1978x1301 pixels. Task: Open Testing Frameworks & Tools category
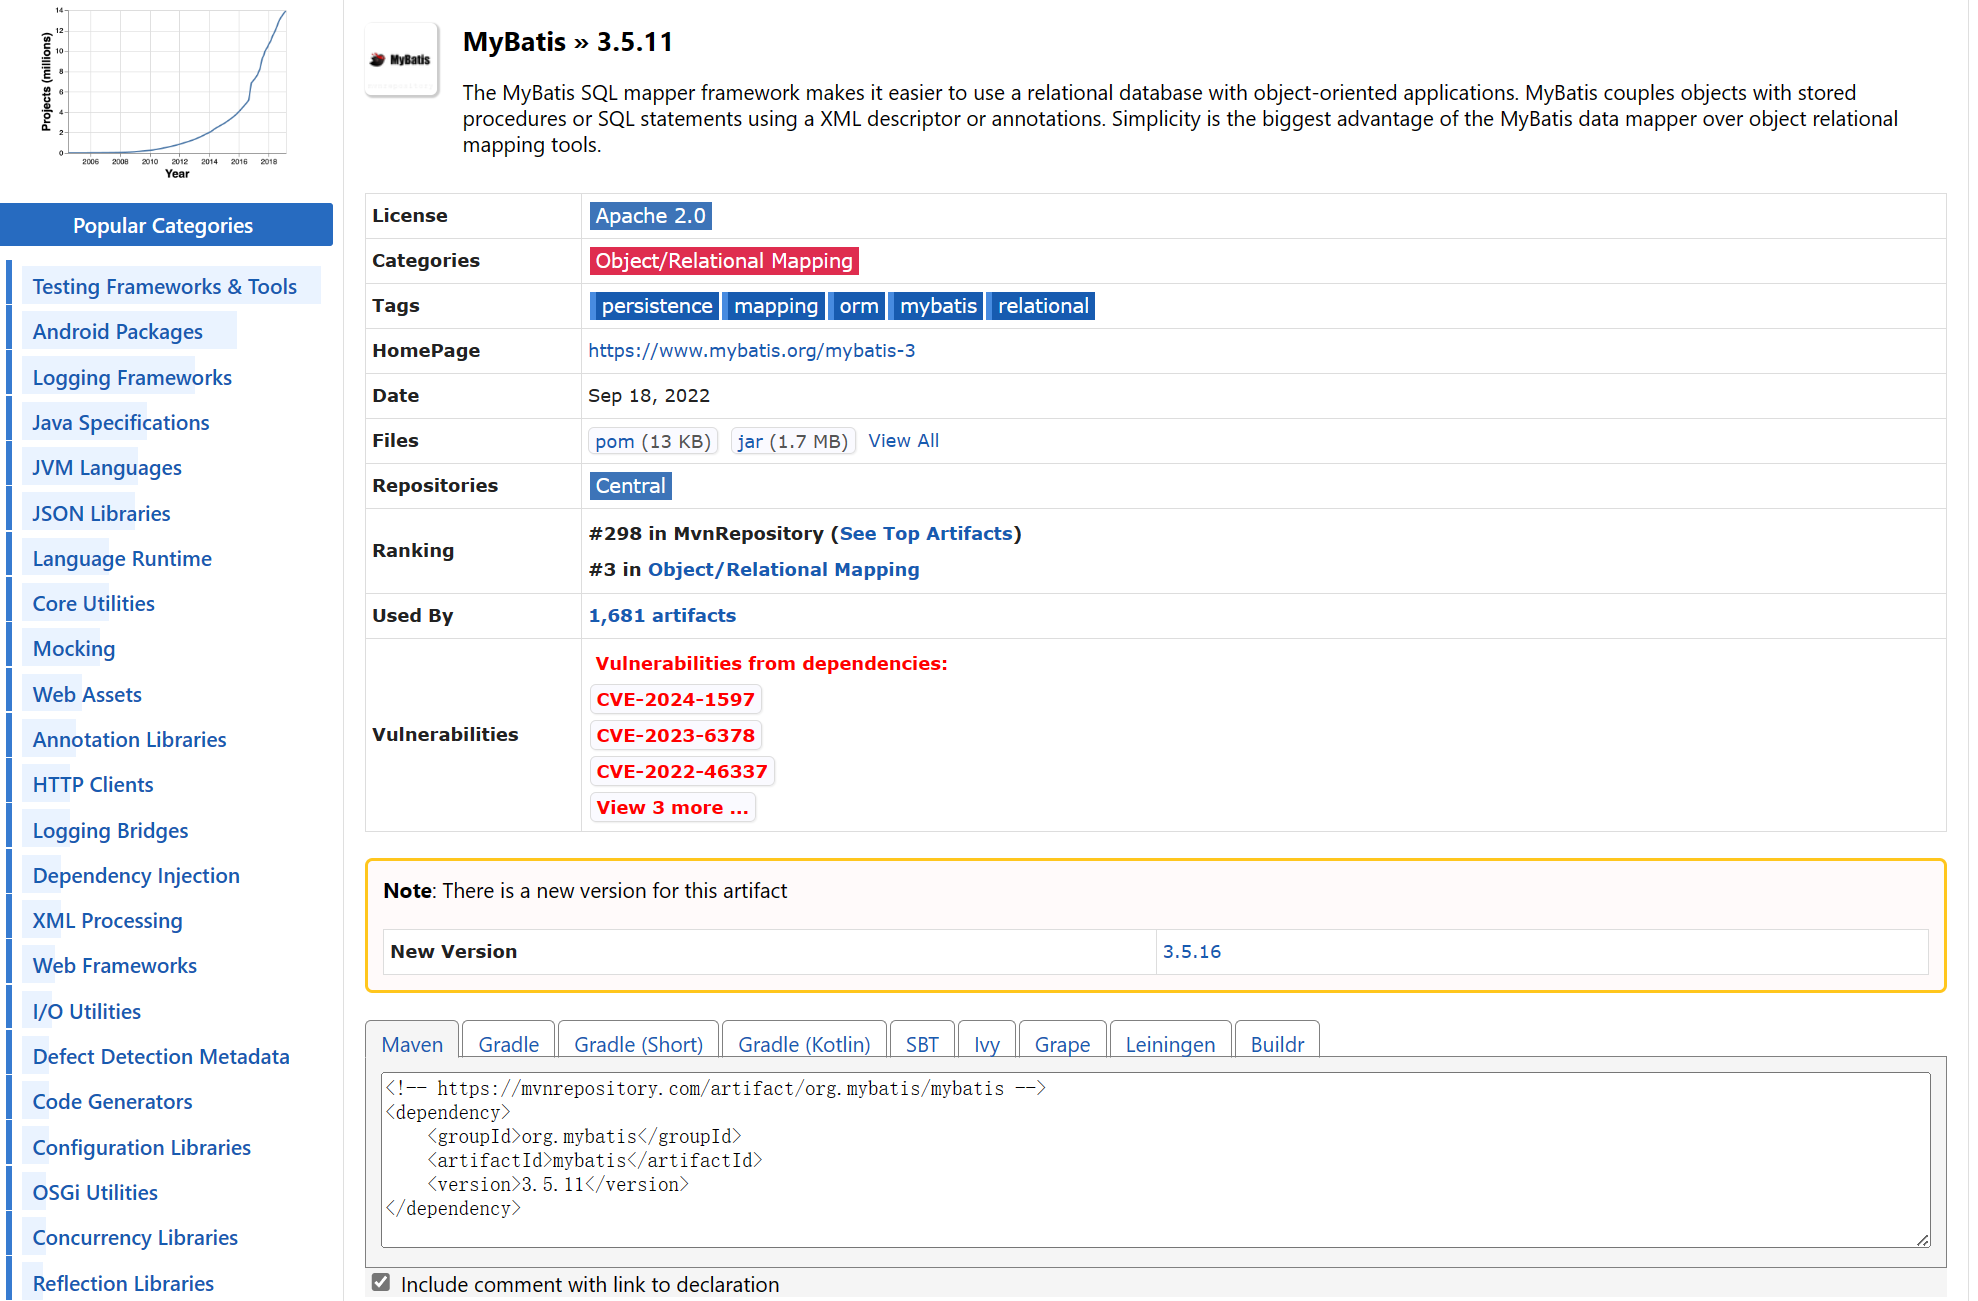(165, 287)
